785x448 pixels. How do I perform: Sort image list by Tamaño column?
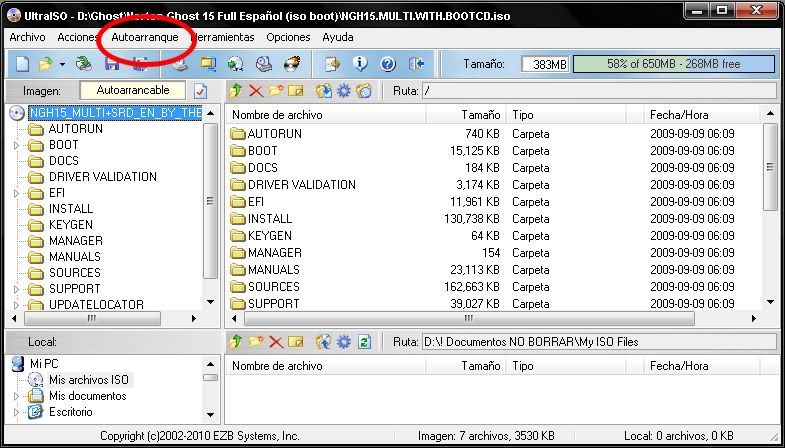[x=466, y=115]
